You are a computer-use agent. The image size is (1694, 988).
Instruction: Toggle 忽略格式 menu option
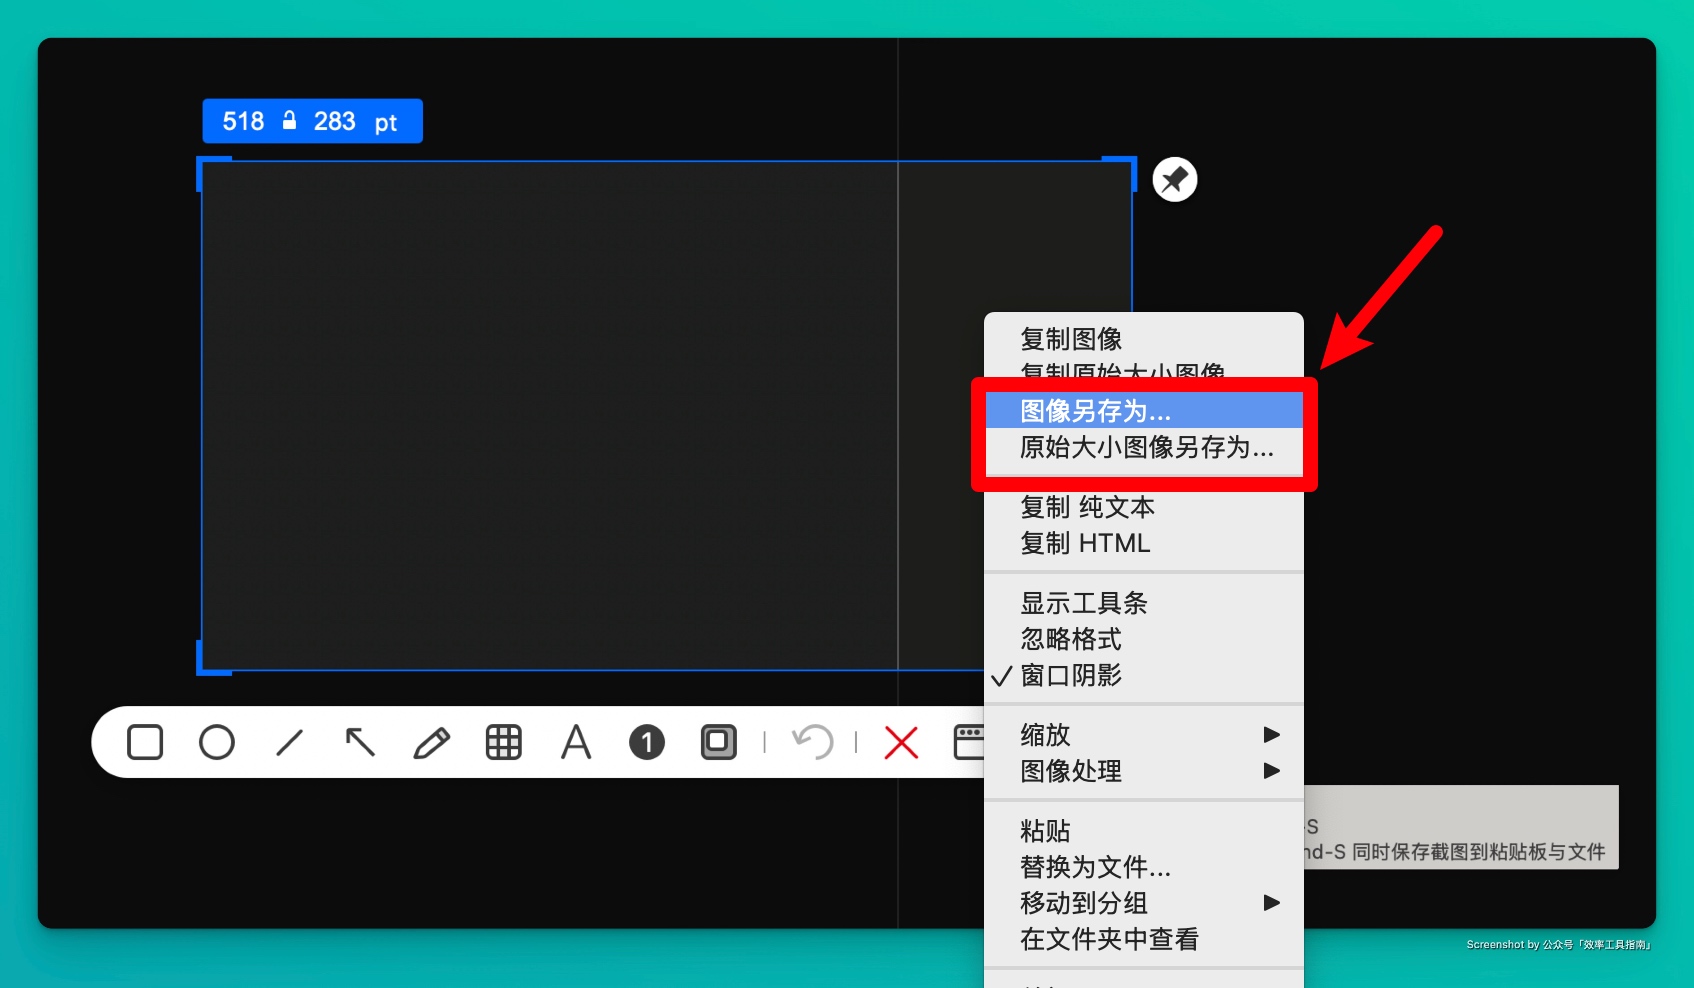click(1070, 639)
